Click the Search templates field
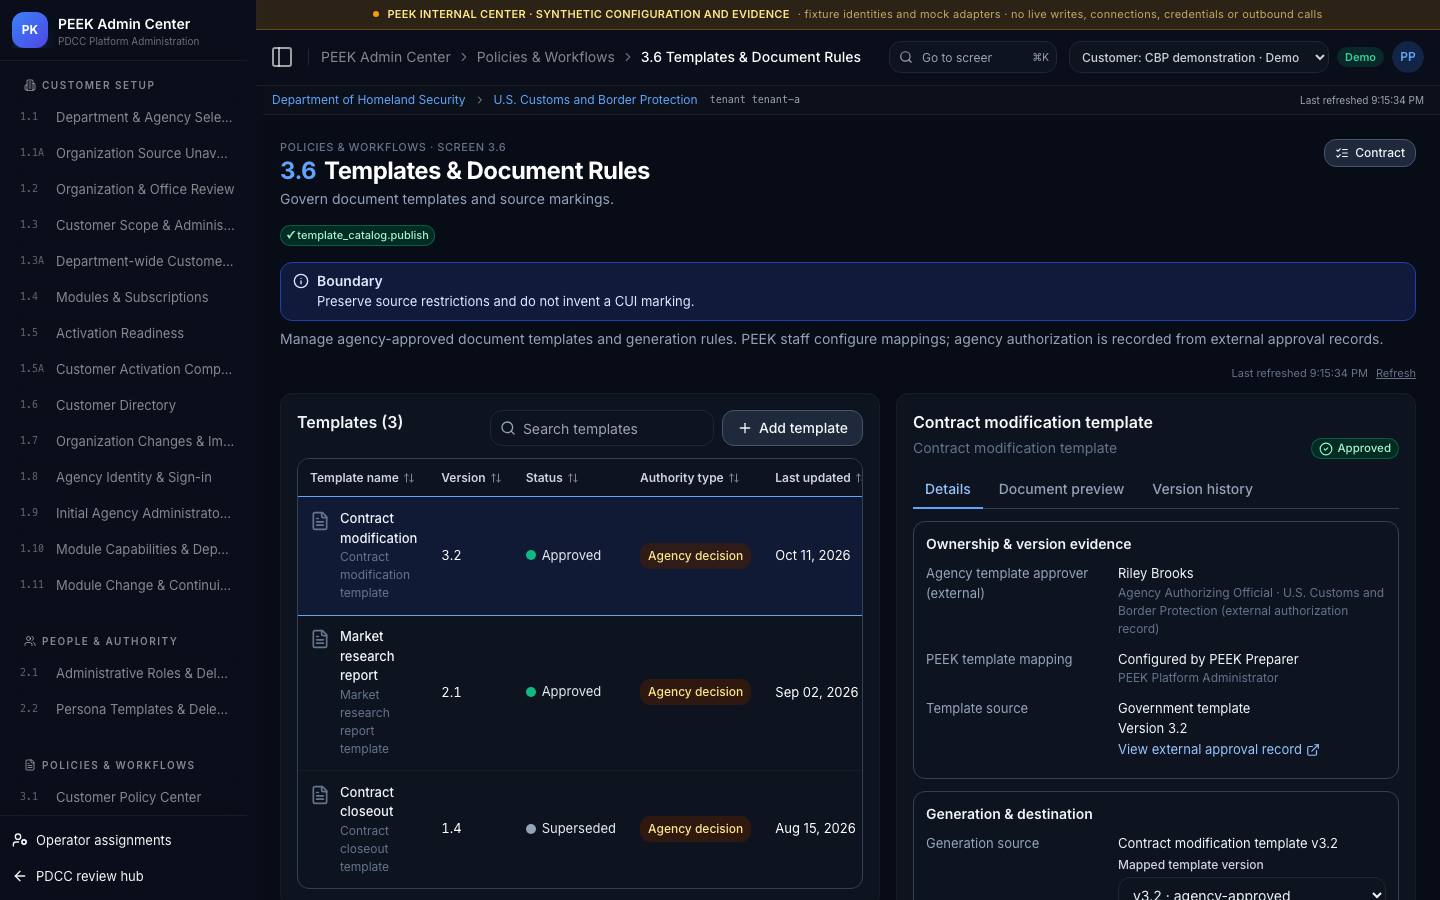 tap(601, 428)
